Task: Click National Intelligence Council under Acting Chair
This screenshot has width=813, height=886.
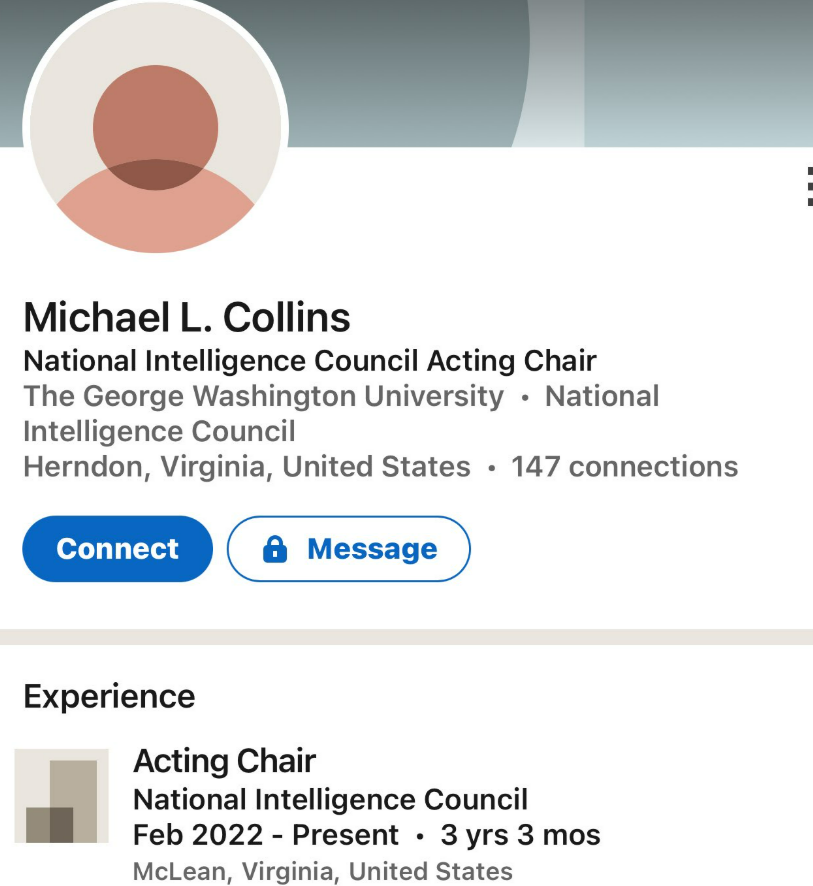Action: click(x=330, y=799)
